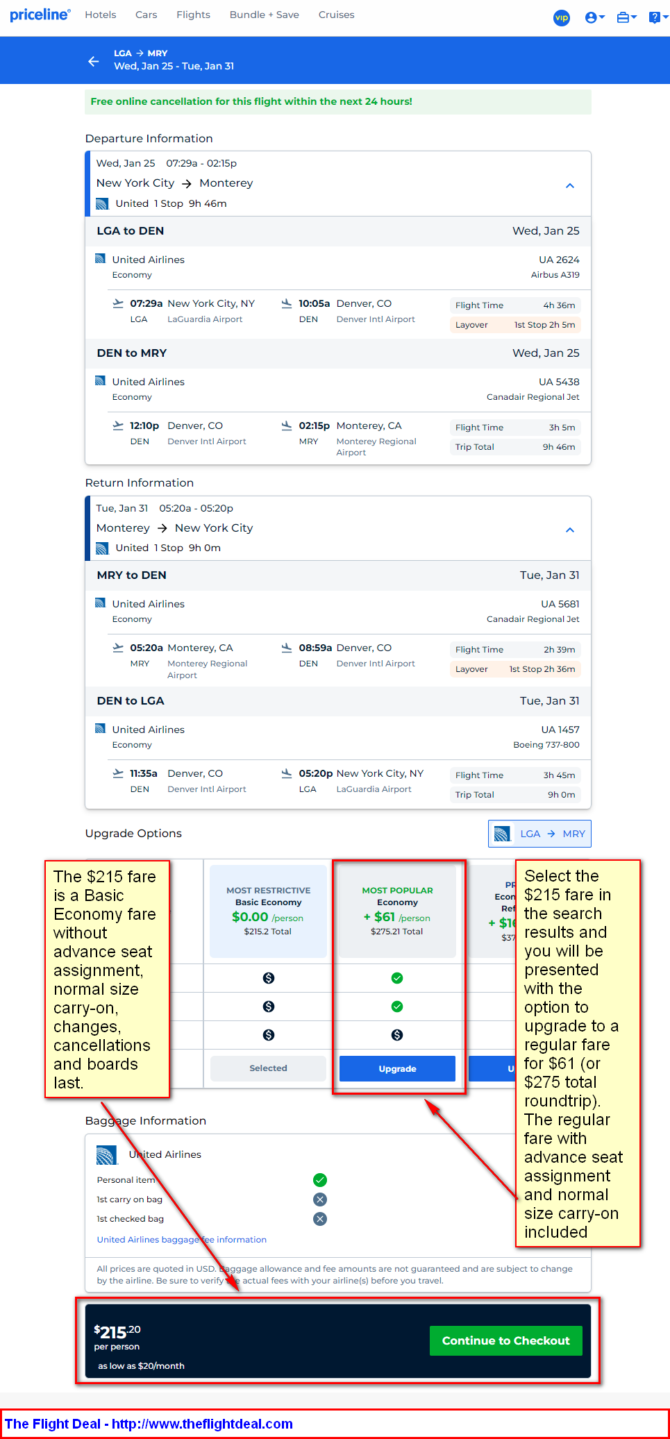Image resolution: width=670 pixels, height=1439 pixels.
Task: Open the Flights tab
Action: click(193, 15)
